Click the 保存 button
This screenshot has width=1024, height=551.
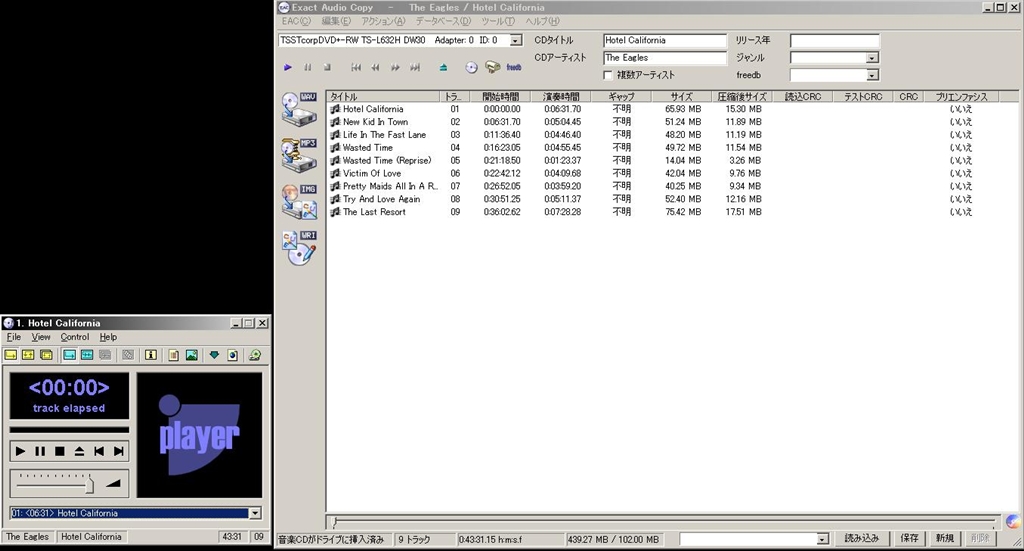tap(909, 538)
